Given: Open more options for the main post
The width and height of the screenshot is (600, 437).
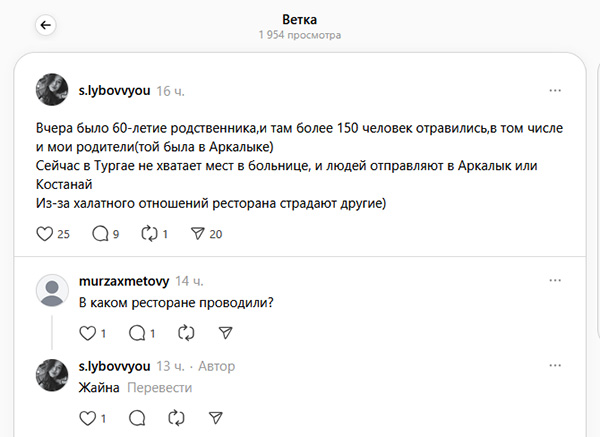Looking at the screenshot, I should (x=555, y=90).
